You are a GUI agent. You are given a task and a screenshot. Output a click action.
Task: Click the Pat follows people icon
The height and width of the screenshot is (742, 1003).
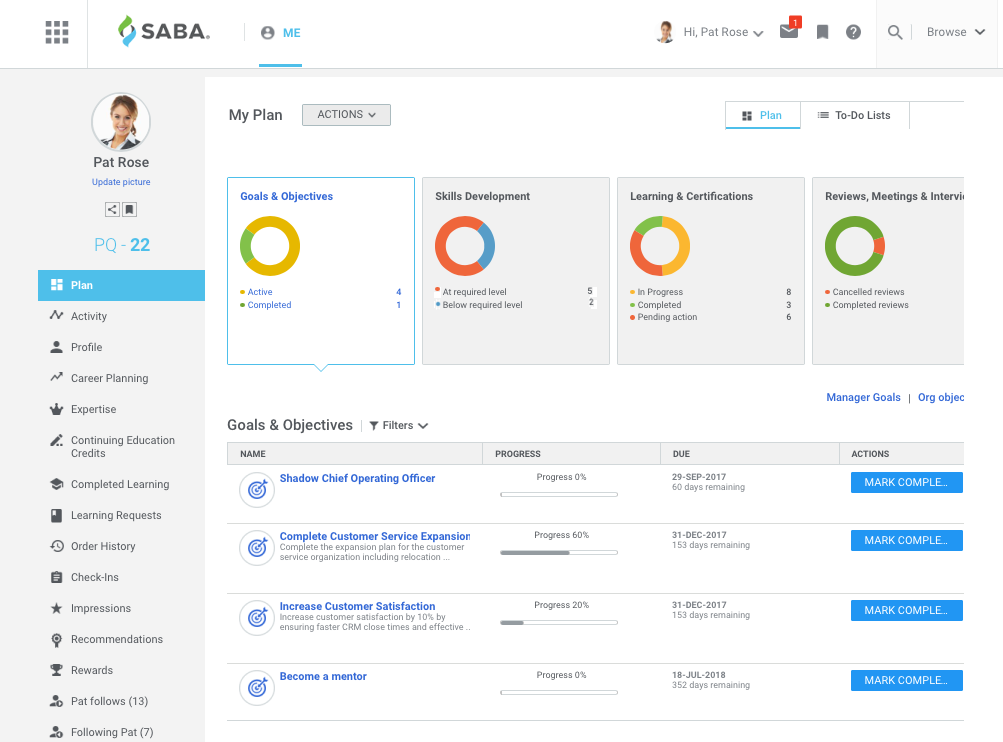point(57,701)
